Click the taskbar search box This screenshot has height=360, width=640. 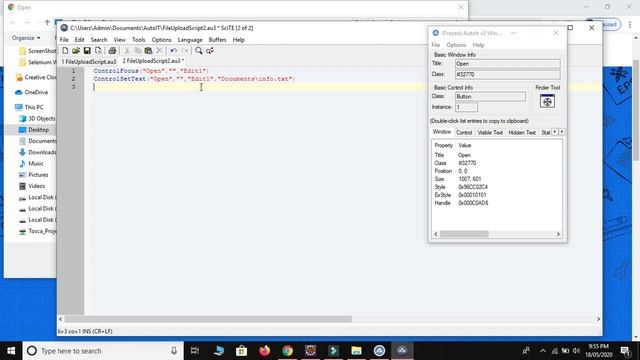pos(103,351)
